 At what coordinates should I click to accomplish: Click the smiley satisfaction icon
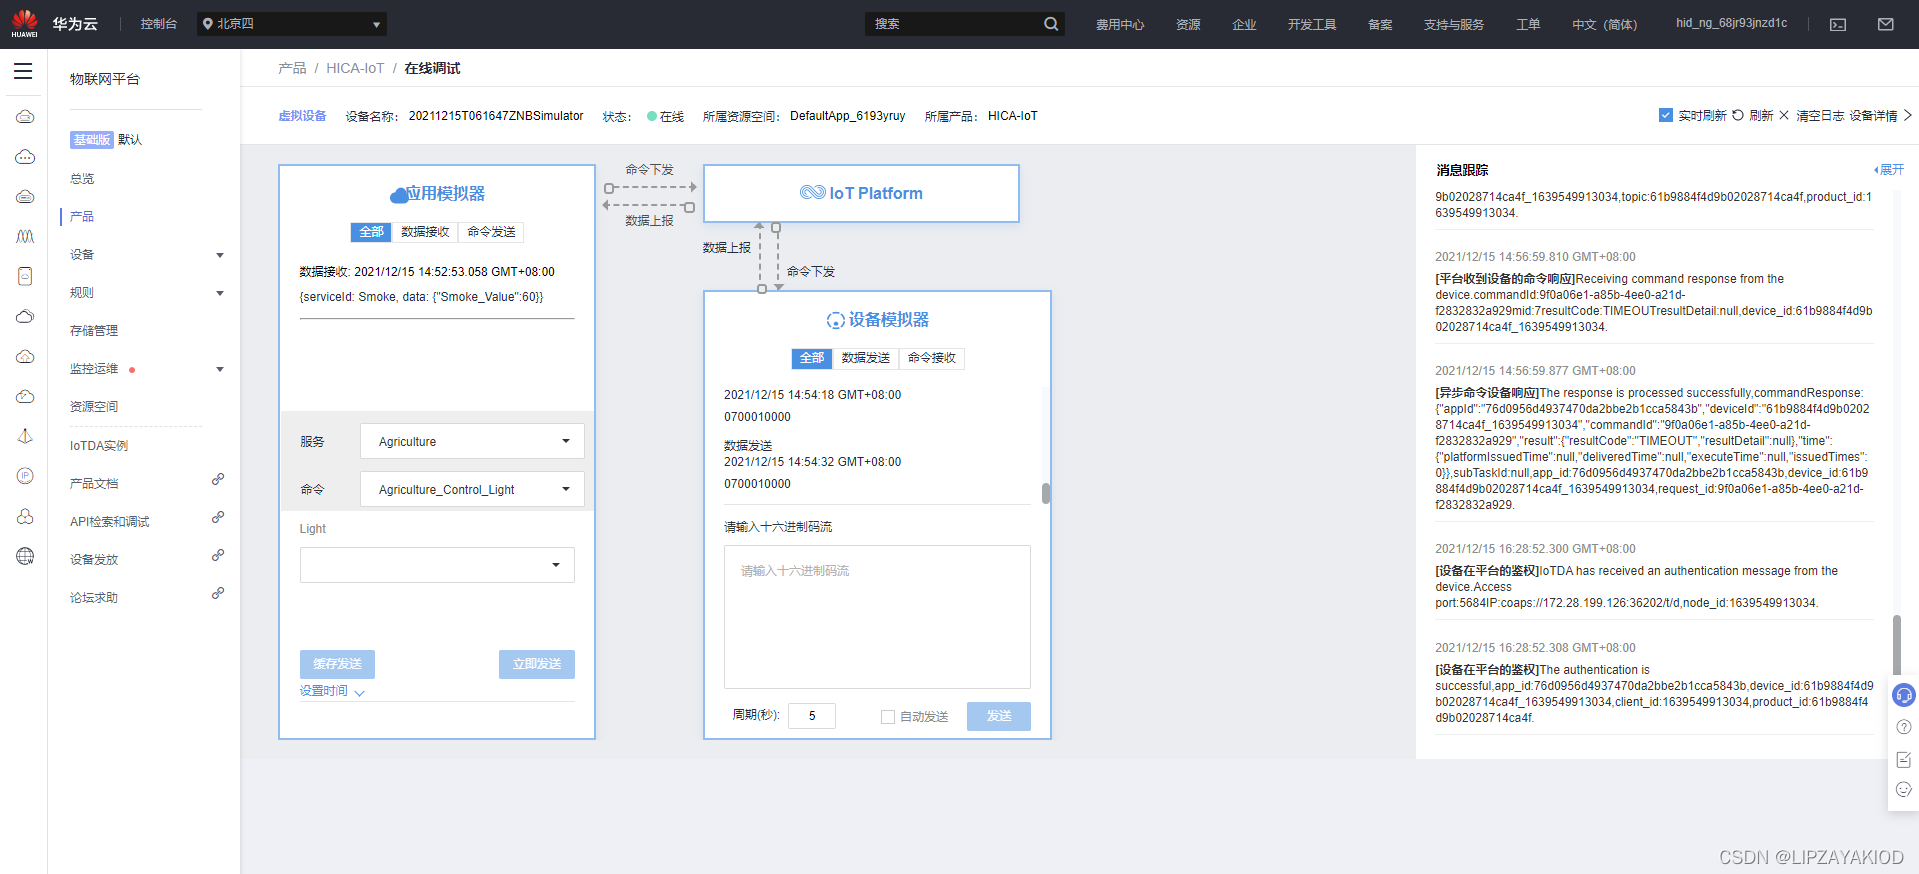click(1904, 789)
